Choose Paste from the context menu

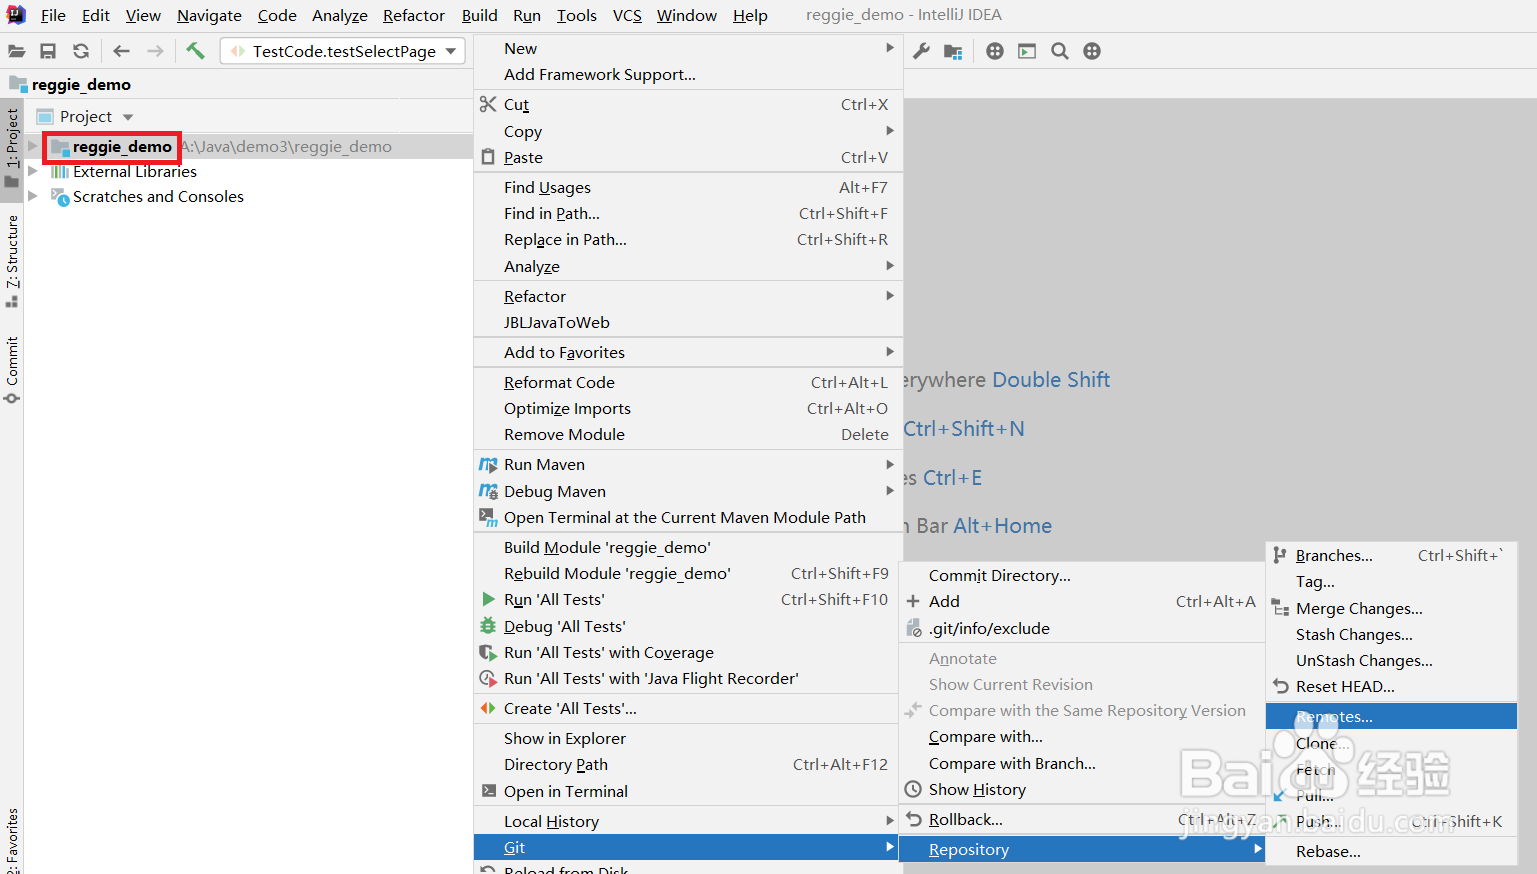688,157
